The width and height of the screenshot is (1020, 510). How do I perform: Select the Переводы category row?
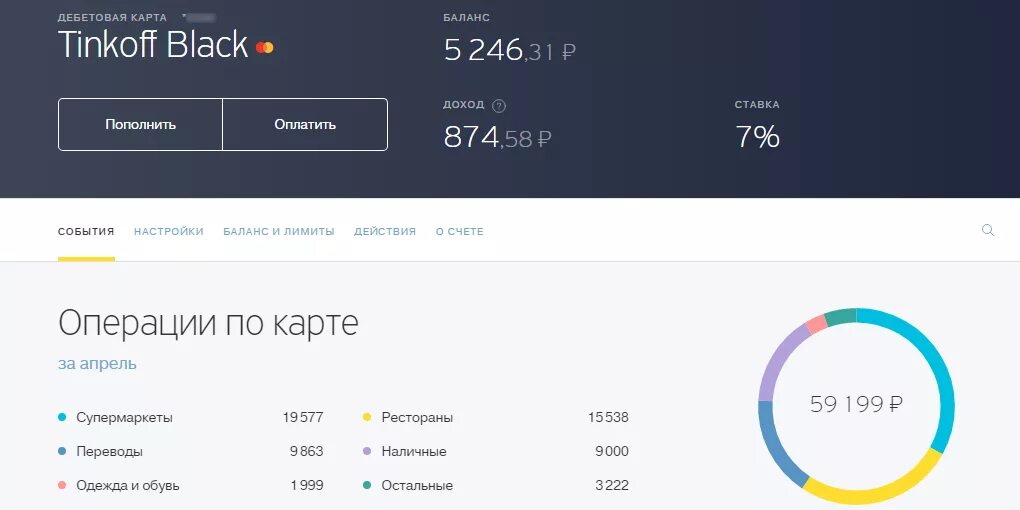pos(191,451)
